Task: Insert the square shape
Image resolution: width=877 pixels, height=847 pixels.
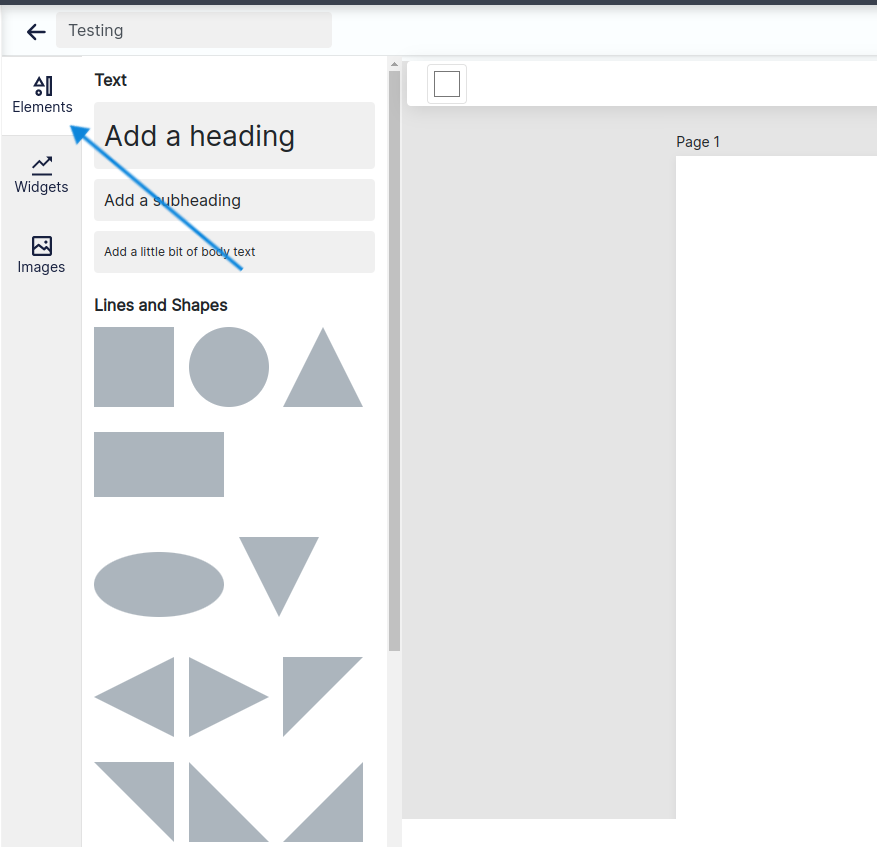Action: pos(134,367)
